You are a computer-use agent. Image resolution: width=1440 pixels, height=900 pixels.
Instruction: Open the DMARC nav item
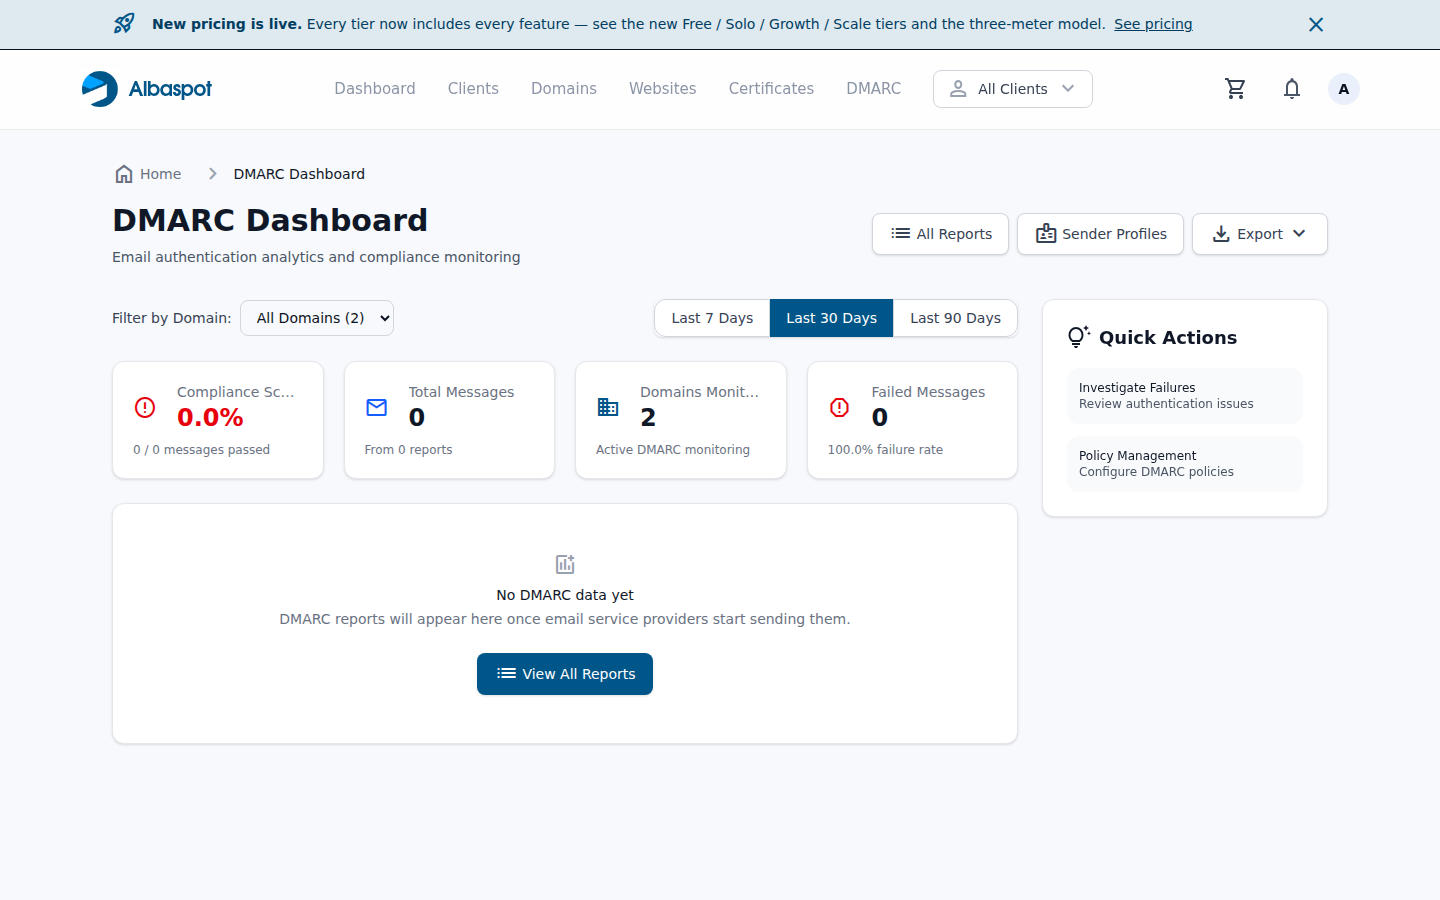pyautogui.click(x=874, y=89)
